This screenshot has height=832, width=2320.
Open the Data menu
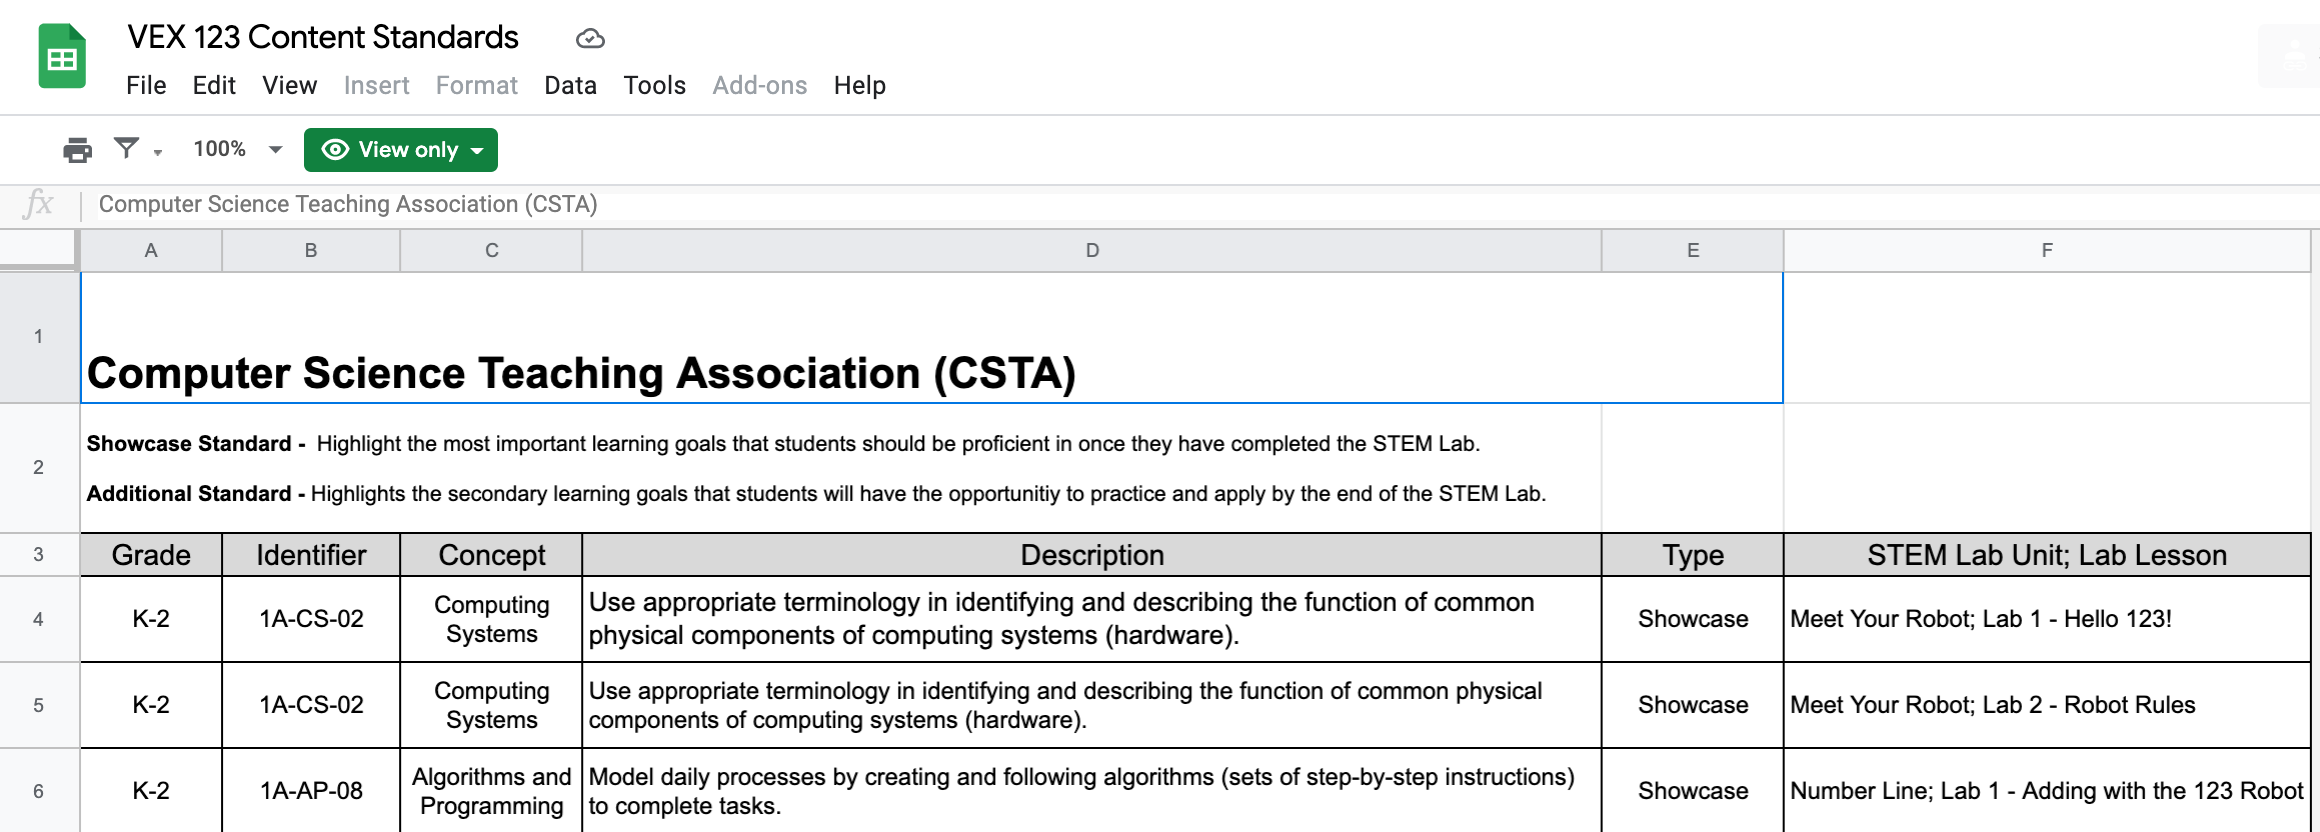(569, 85)
